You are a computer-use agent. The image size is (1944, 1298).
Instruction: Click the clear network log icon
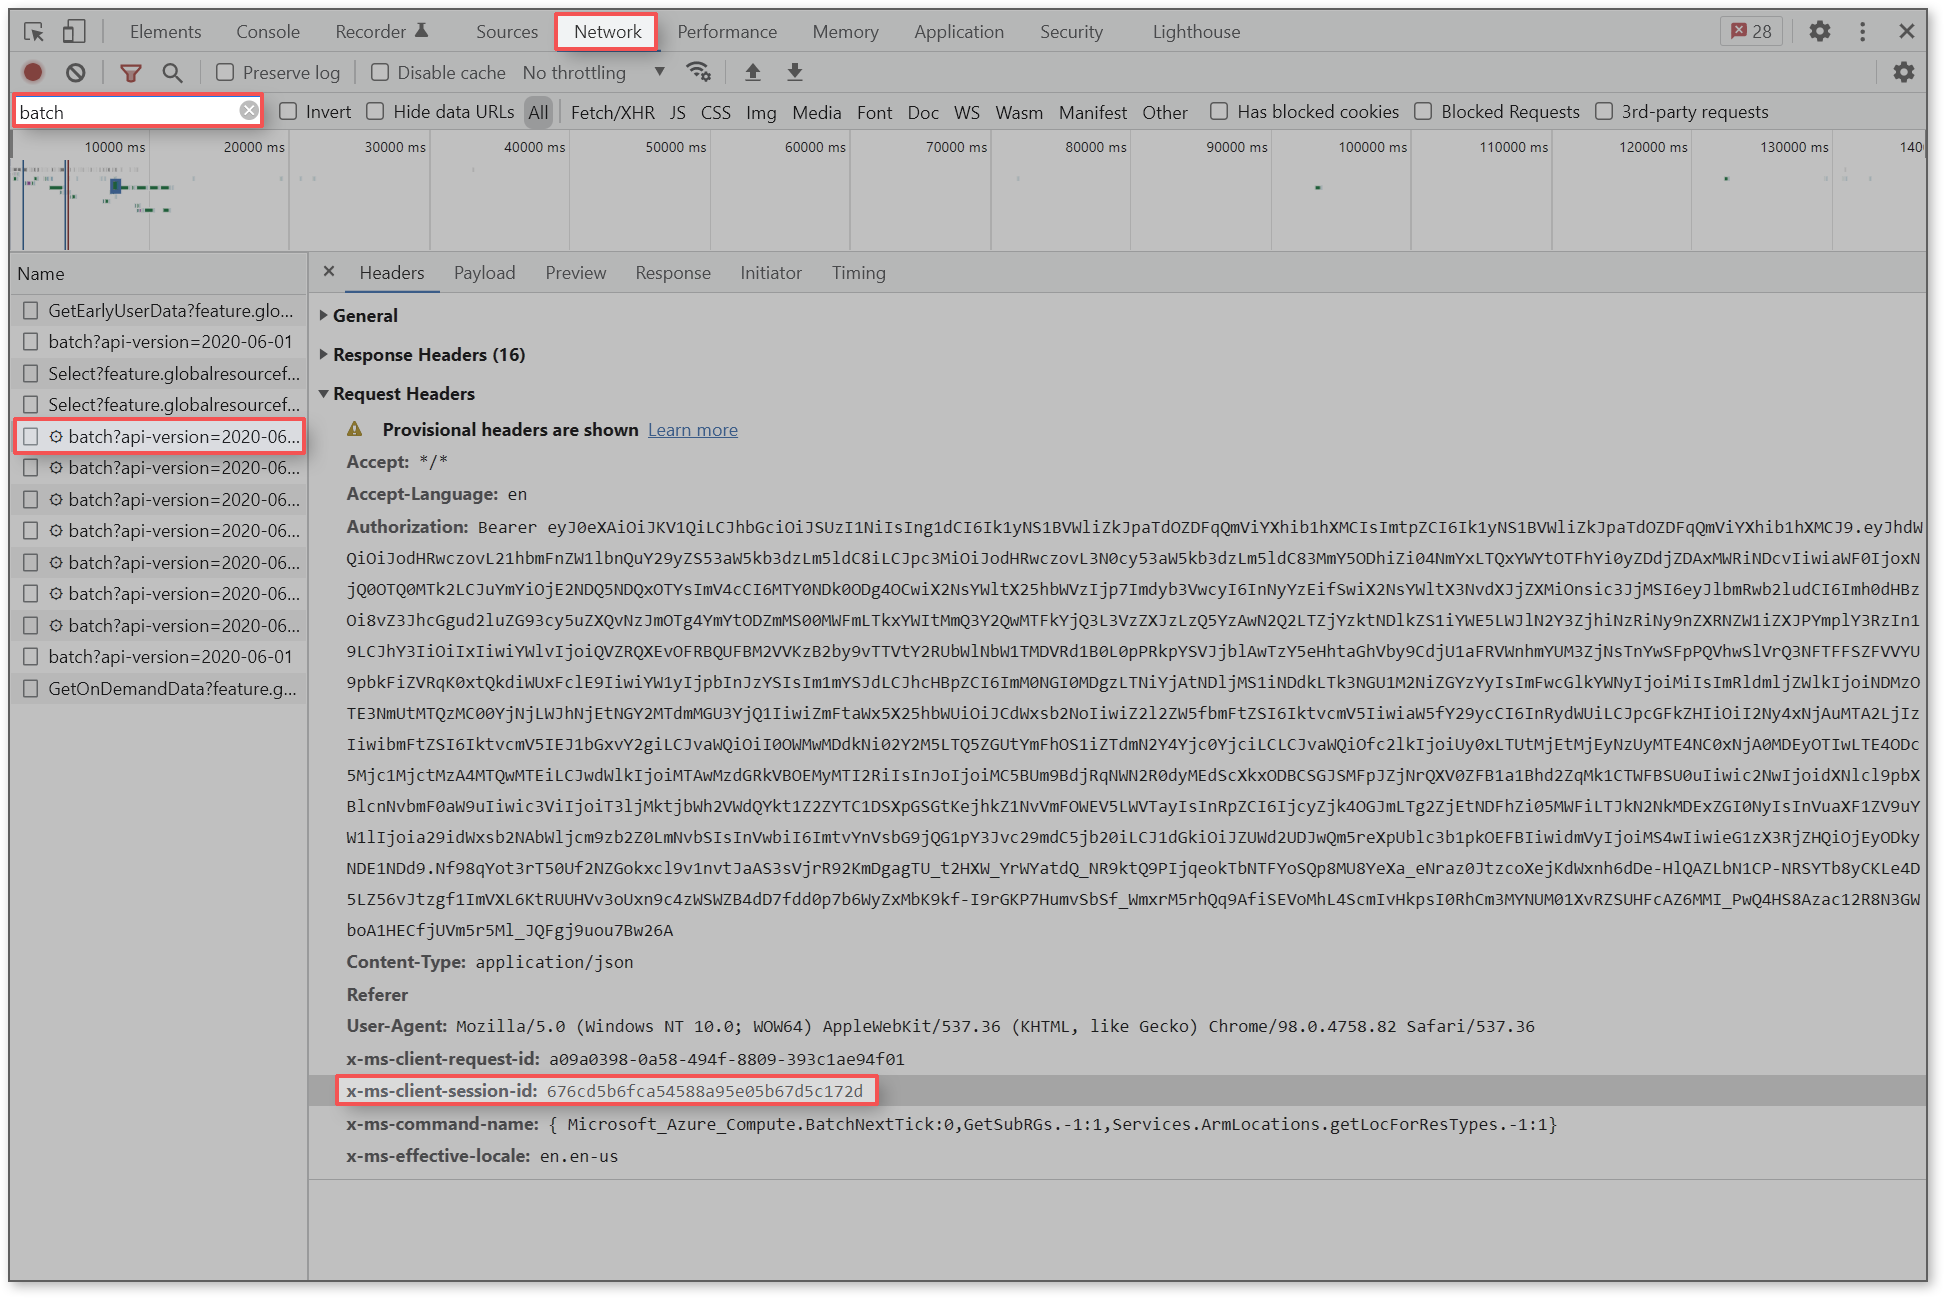point(76,72)
